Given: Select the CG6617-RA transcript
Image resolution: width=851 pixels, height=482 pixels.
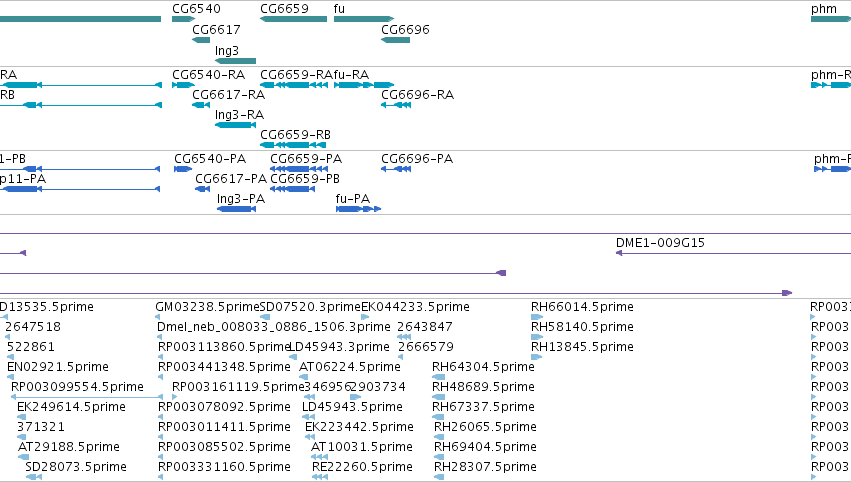Looking at the screenshot, I should click(x=201, y=105).
